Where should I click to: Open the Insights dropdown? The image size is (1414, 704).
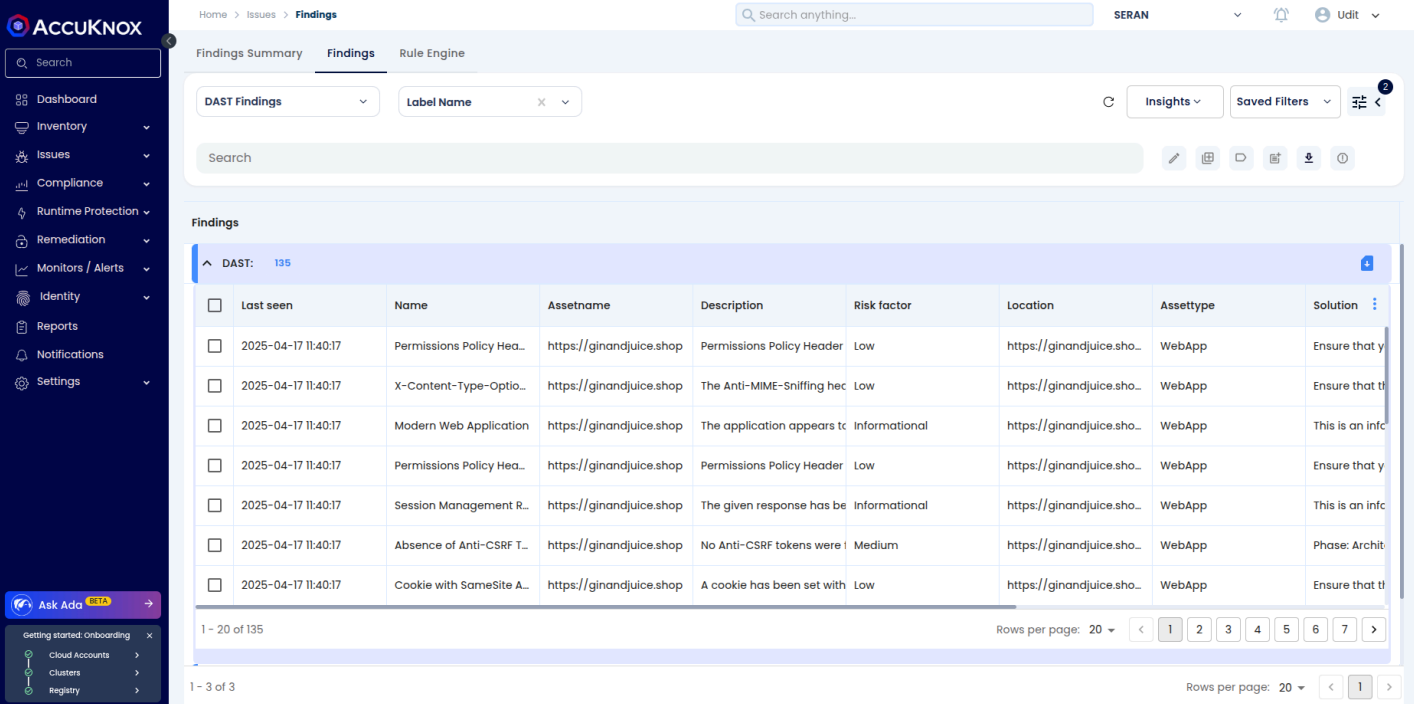1175,101
